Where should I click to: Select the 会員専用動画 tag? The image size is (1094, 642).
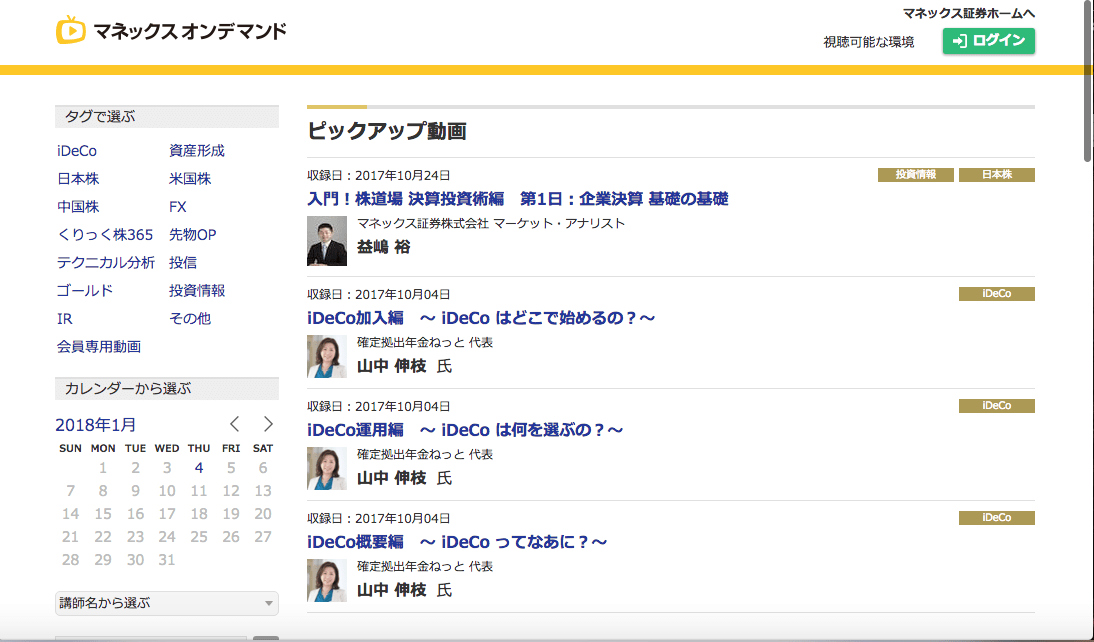click(x=99, y=347)
